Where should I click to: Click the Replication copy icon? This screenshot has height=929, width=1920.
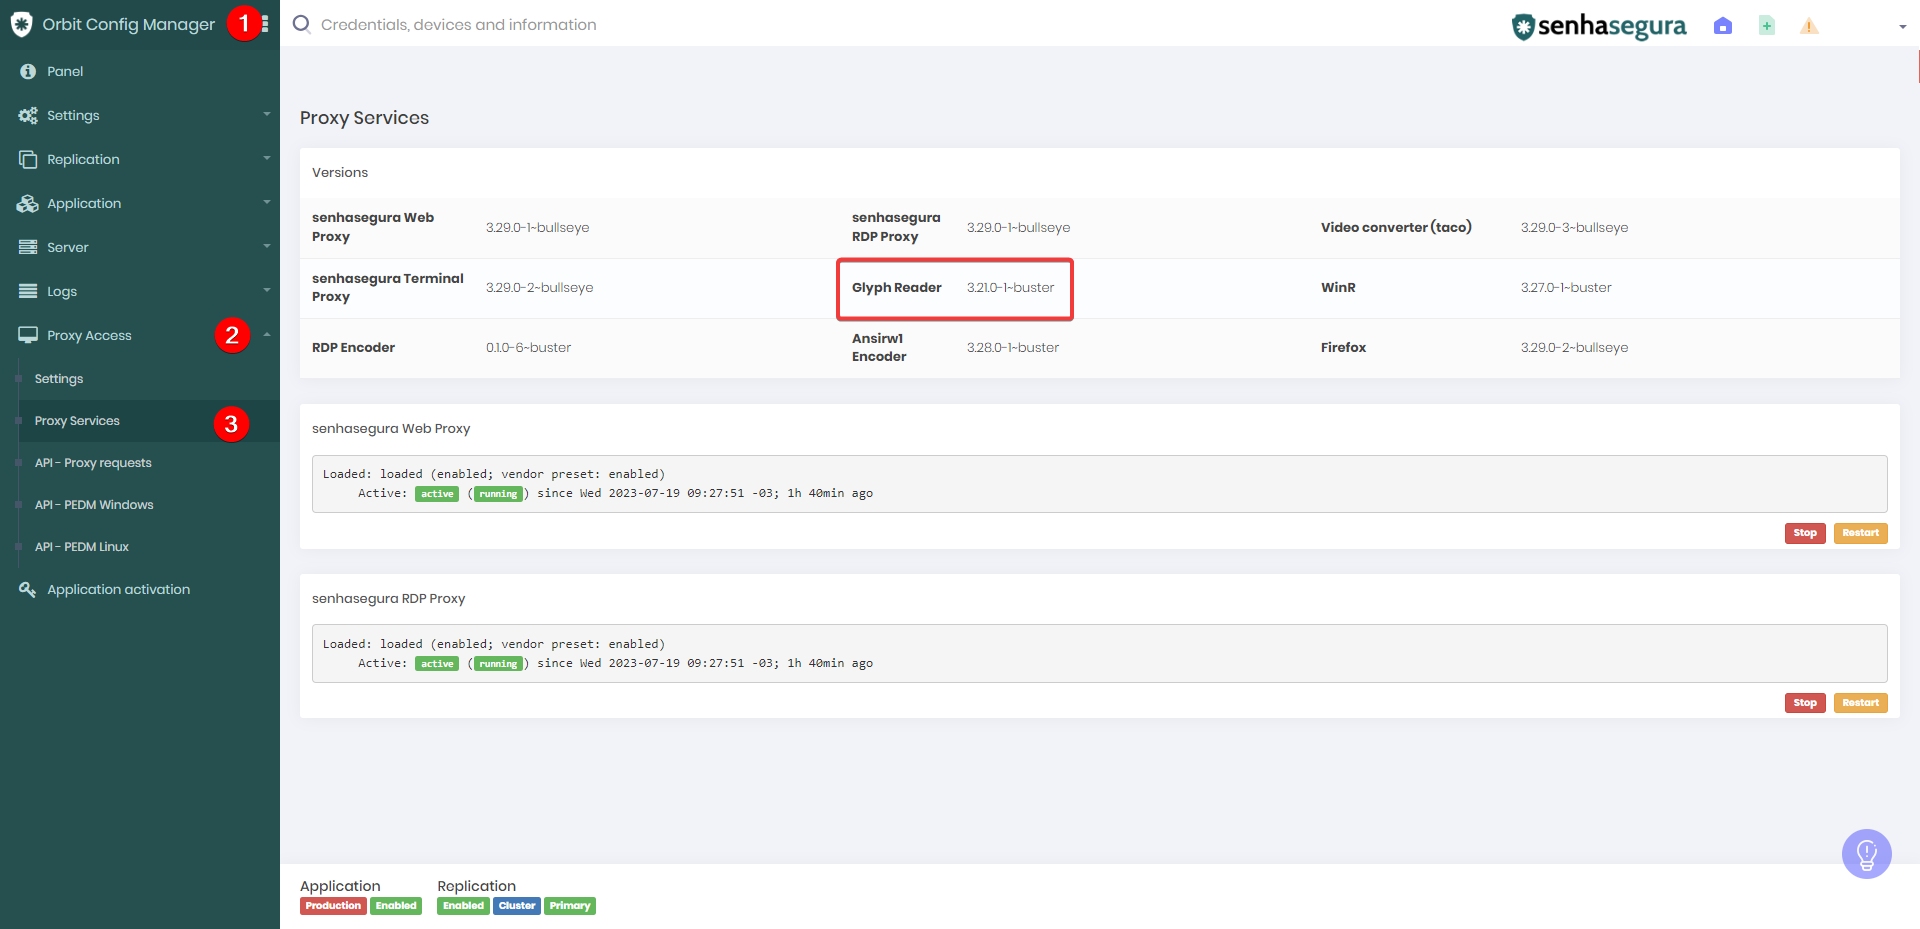coord(28,159)
